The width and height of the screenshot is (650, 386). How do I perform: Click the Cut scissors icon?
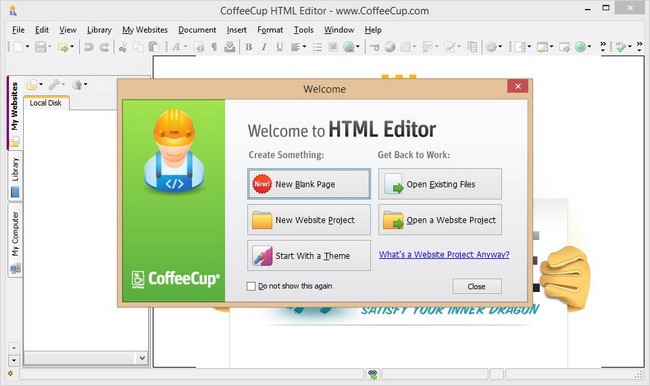(123, 47)
